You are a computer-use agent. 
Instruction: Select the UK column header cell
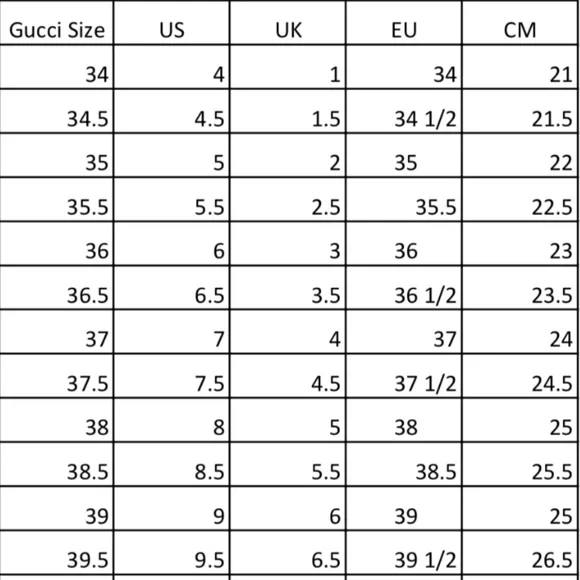pyautogui.click(x=288, y=23)
